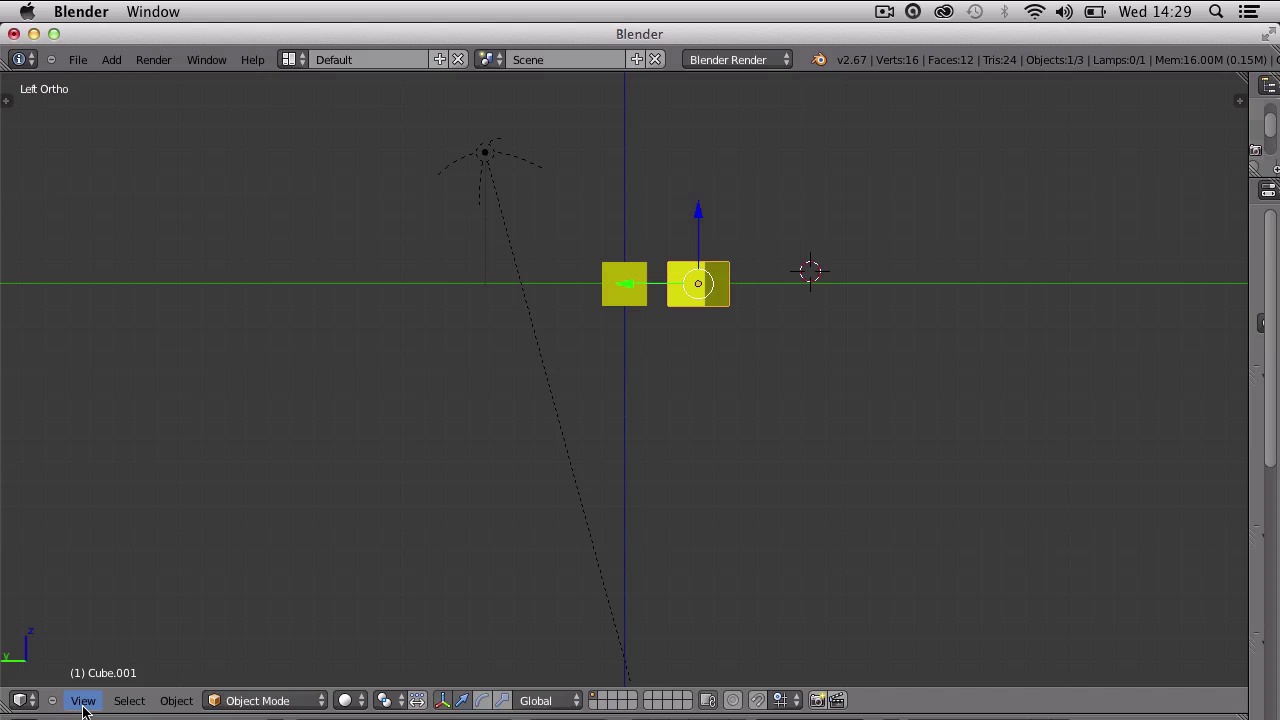Open the Window menu in Blender header
The image size is (1280, 720).
coord(206,60)
